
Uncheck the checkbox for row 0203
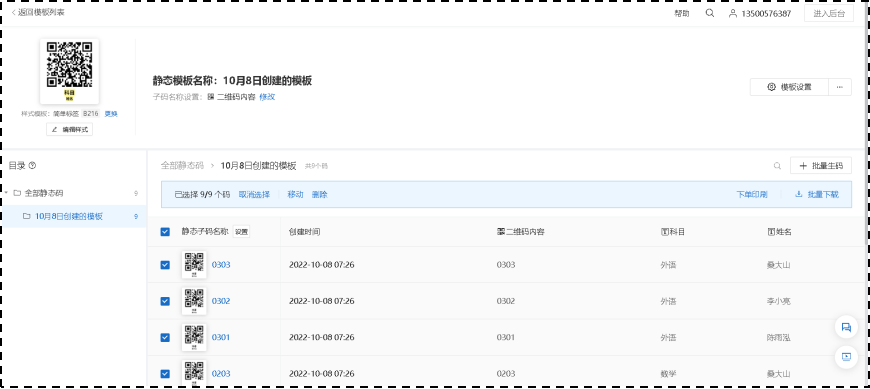(165, 373)
